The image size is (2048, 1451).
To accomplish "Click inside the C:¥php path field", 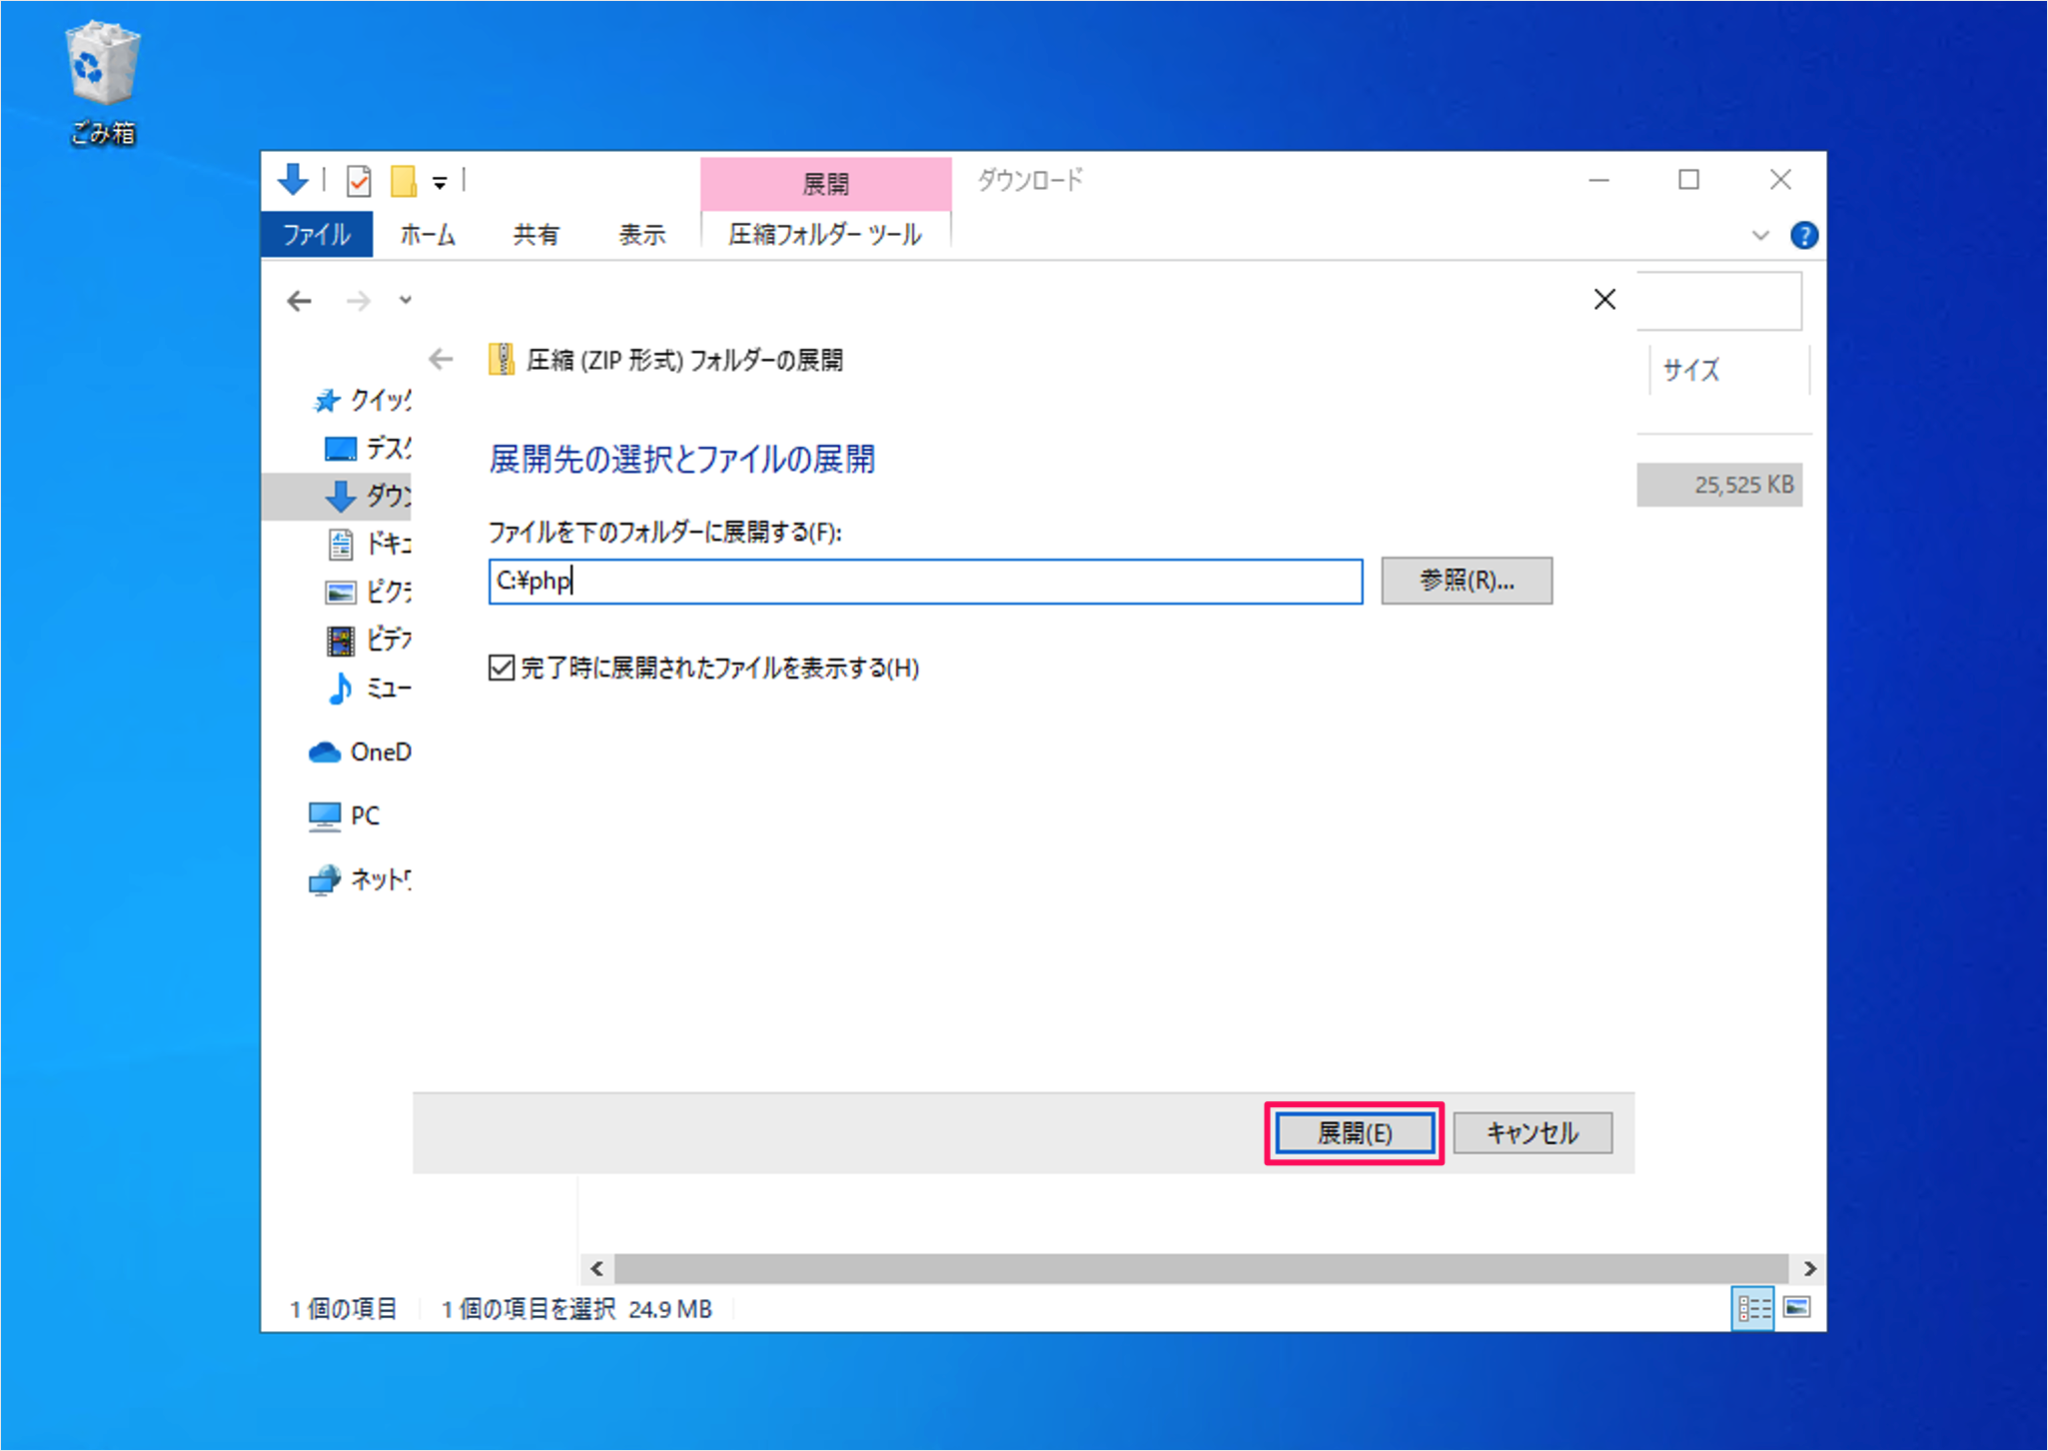I will 928,581.
